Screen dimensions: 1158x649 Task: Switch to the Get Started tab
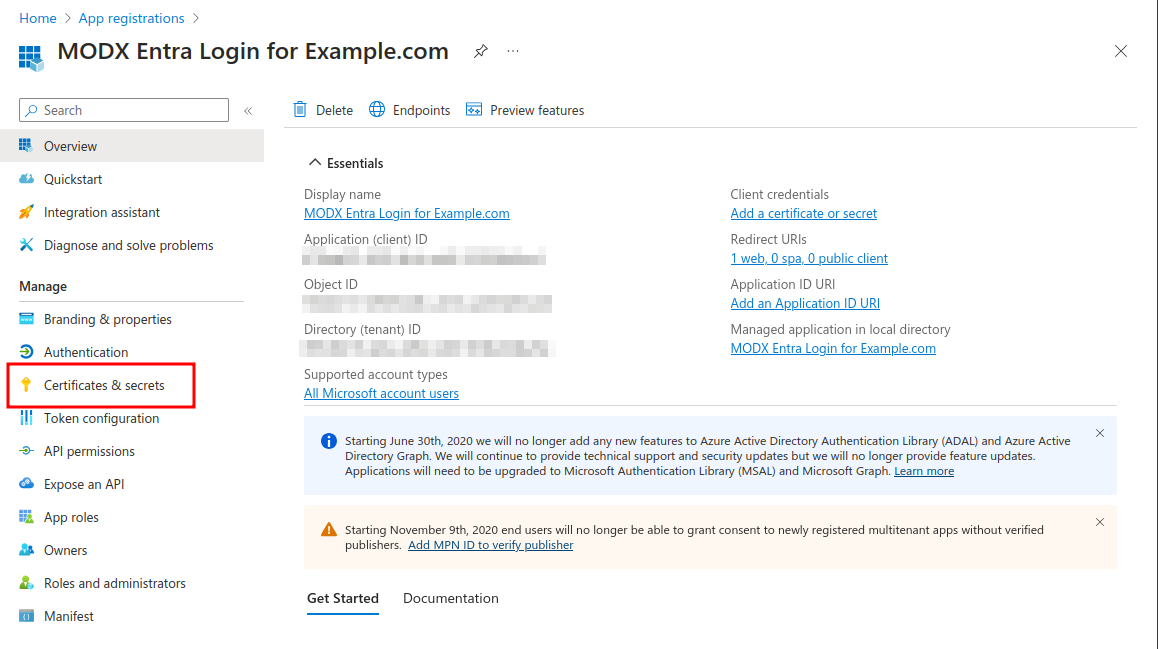point(343,599)
